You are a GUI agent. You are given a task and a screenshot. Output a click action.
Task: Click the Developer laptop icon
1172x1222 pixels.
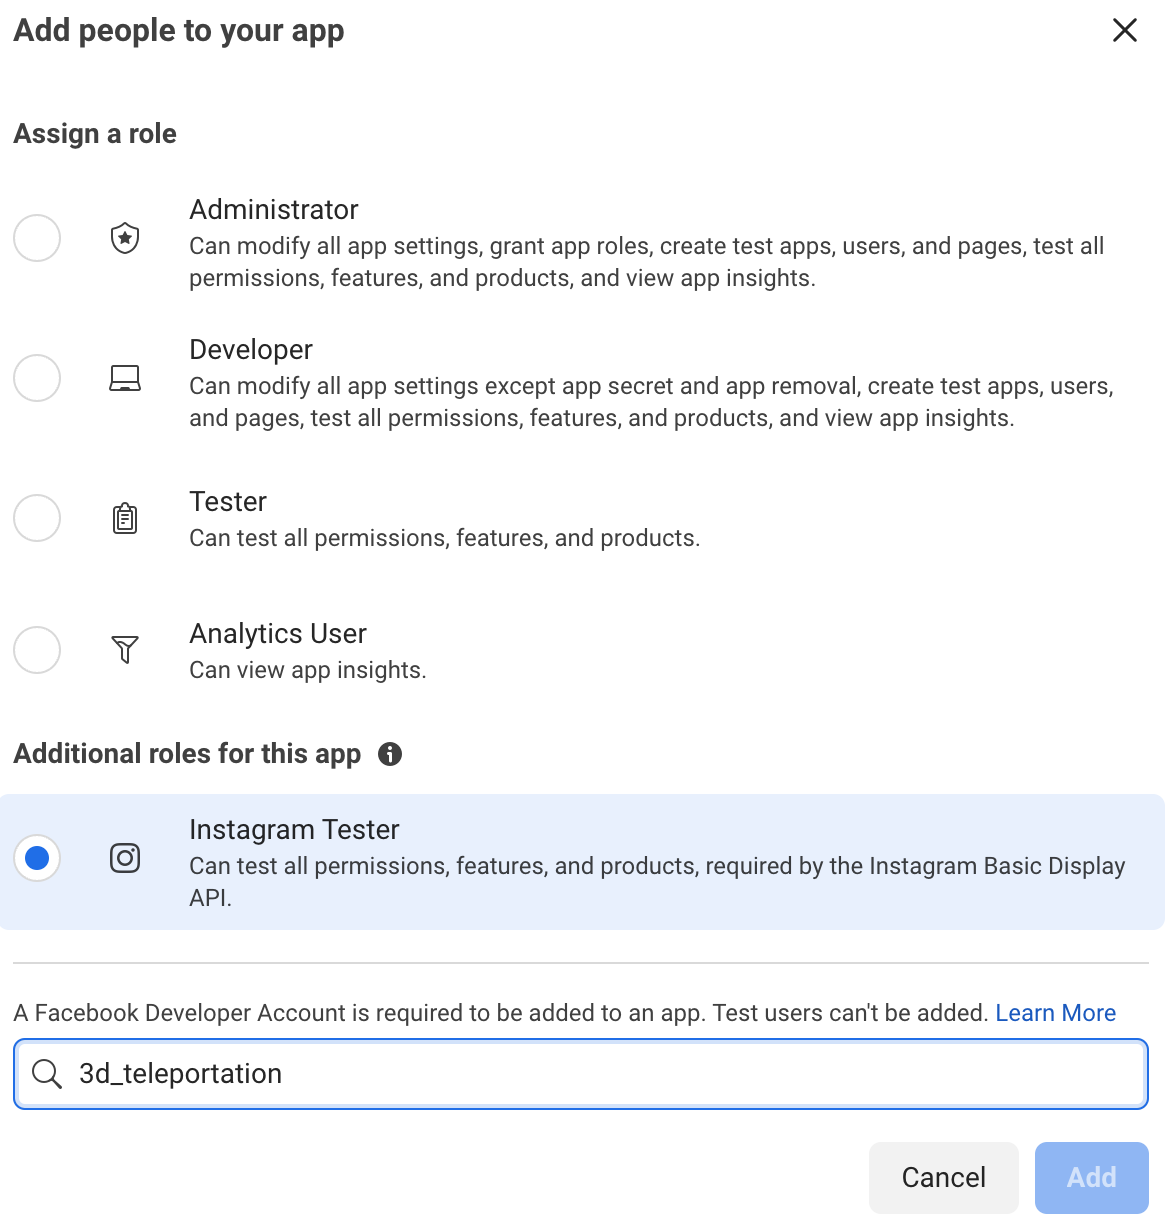pyautogui.click(x=125, y=378)
